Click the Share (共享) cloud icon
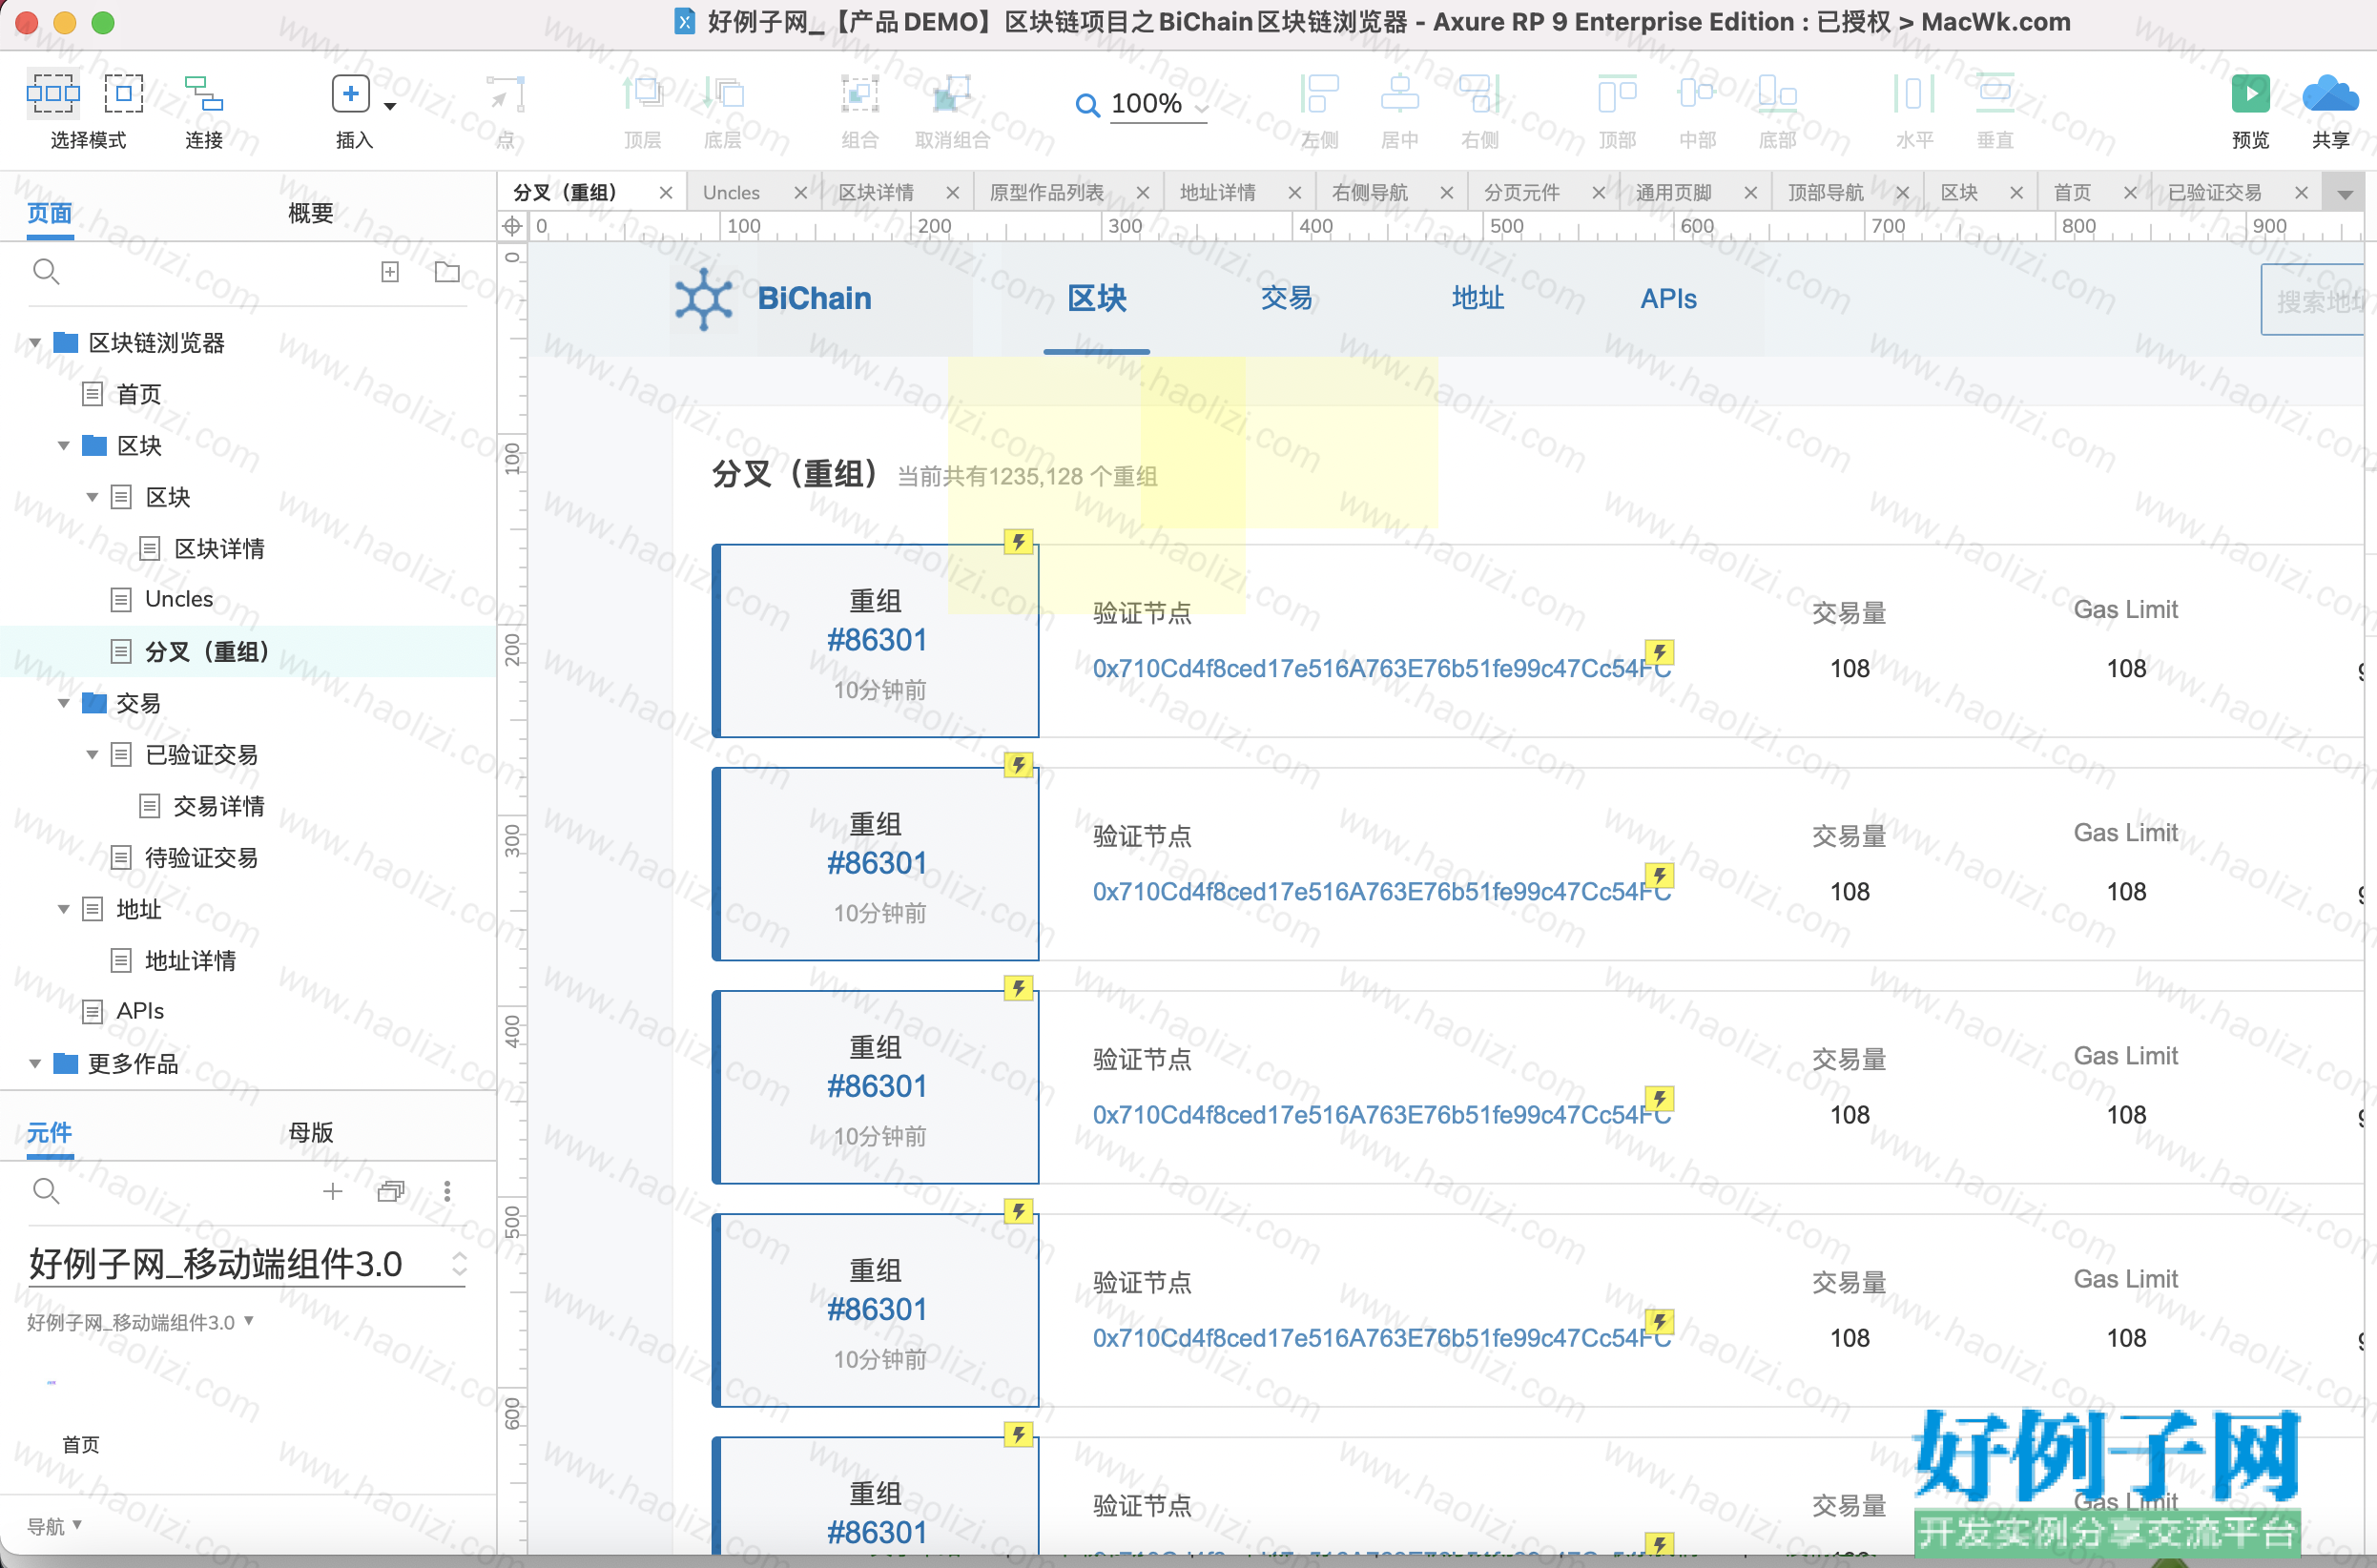The width and height of the screenshot is (2377, 1568). [2330, 94]
